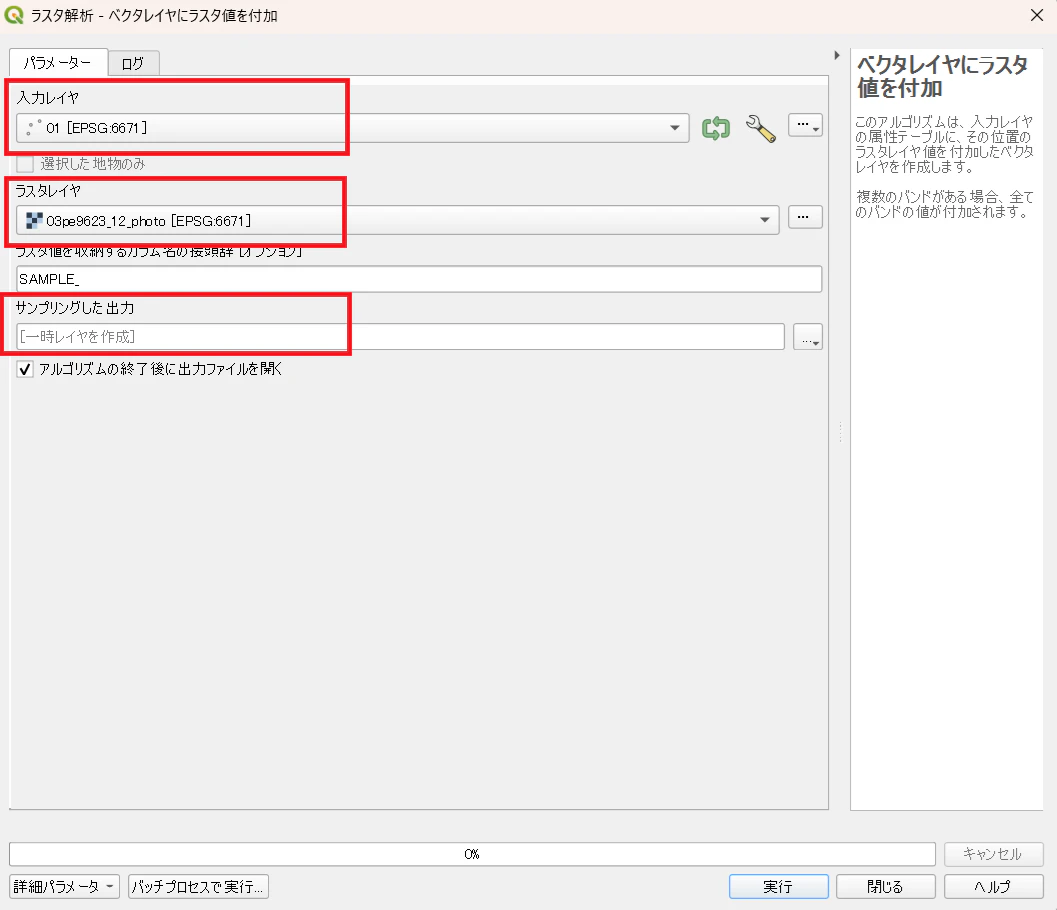Close the ラスタ解析 dialog window

[1037, 16]
